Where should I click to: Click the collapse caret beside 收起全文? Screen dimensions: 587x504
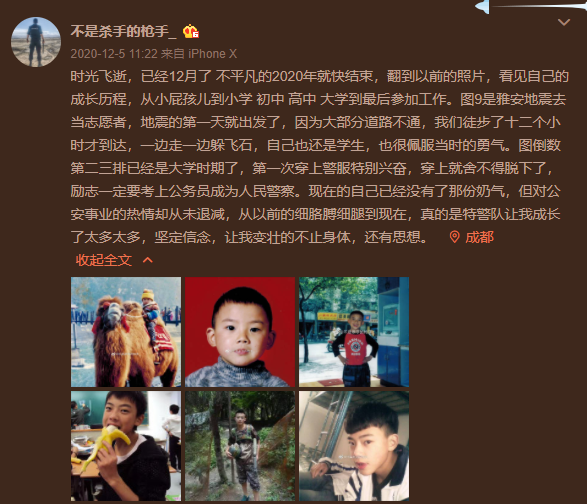[148, 260]
